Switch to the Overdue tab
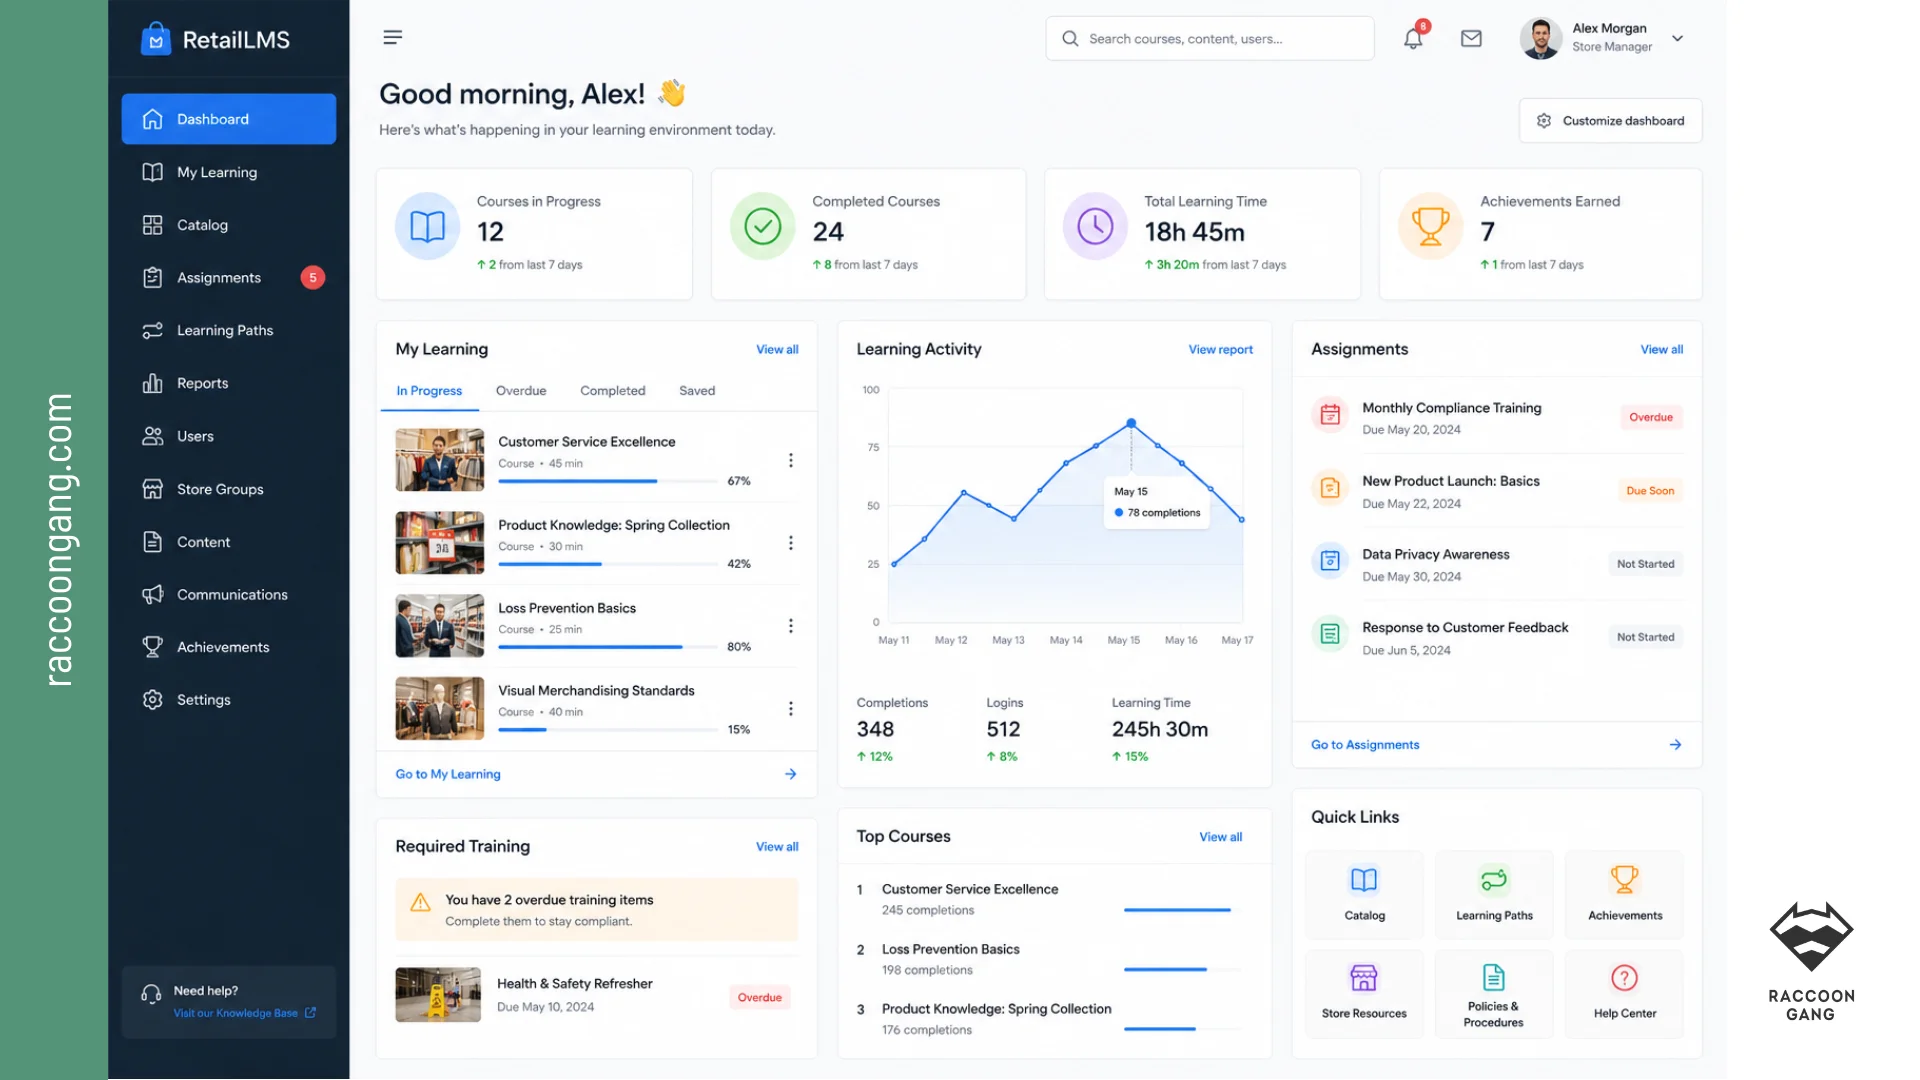 (521, 391)
